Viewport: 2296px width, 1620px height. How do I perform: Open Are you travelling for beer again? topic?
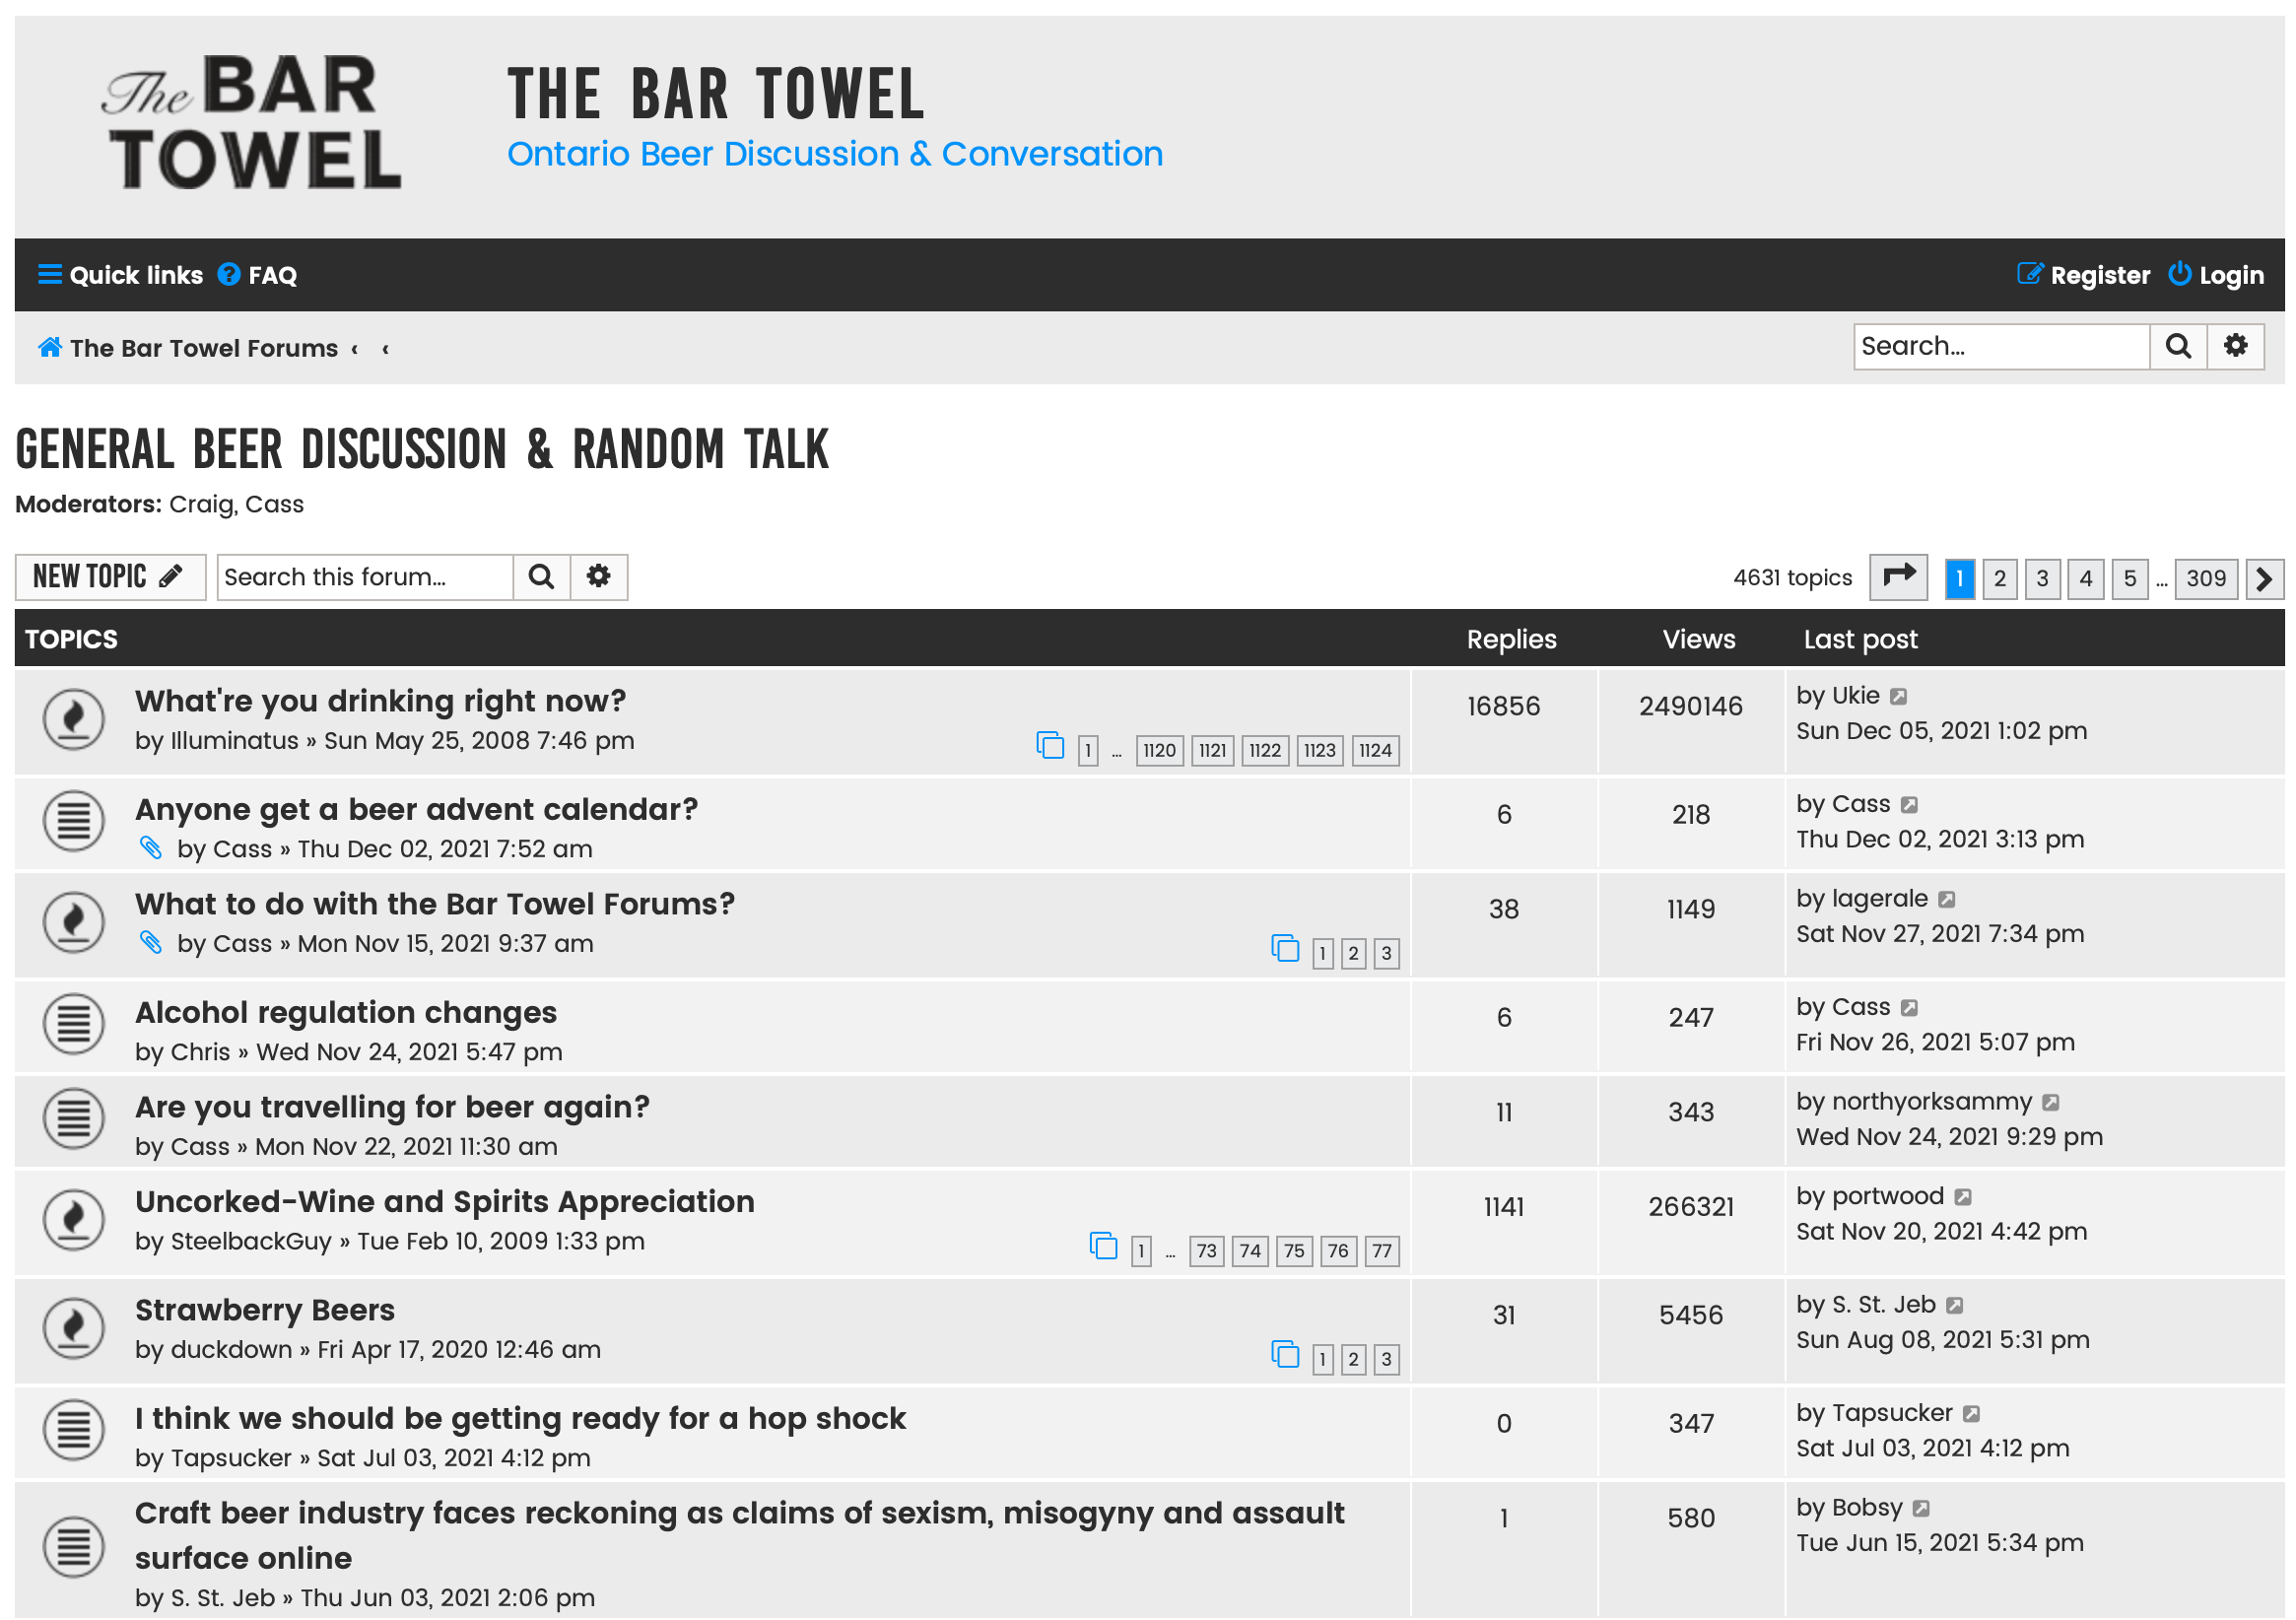[x=392, y=1107]
